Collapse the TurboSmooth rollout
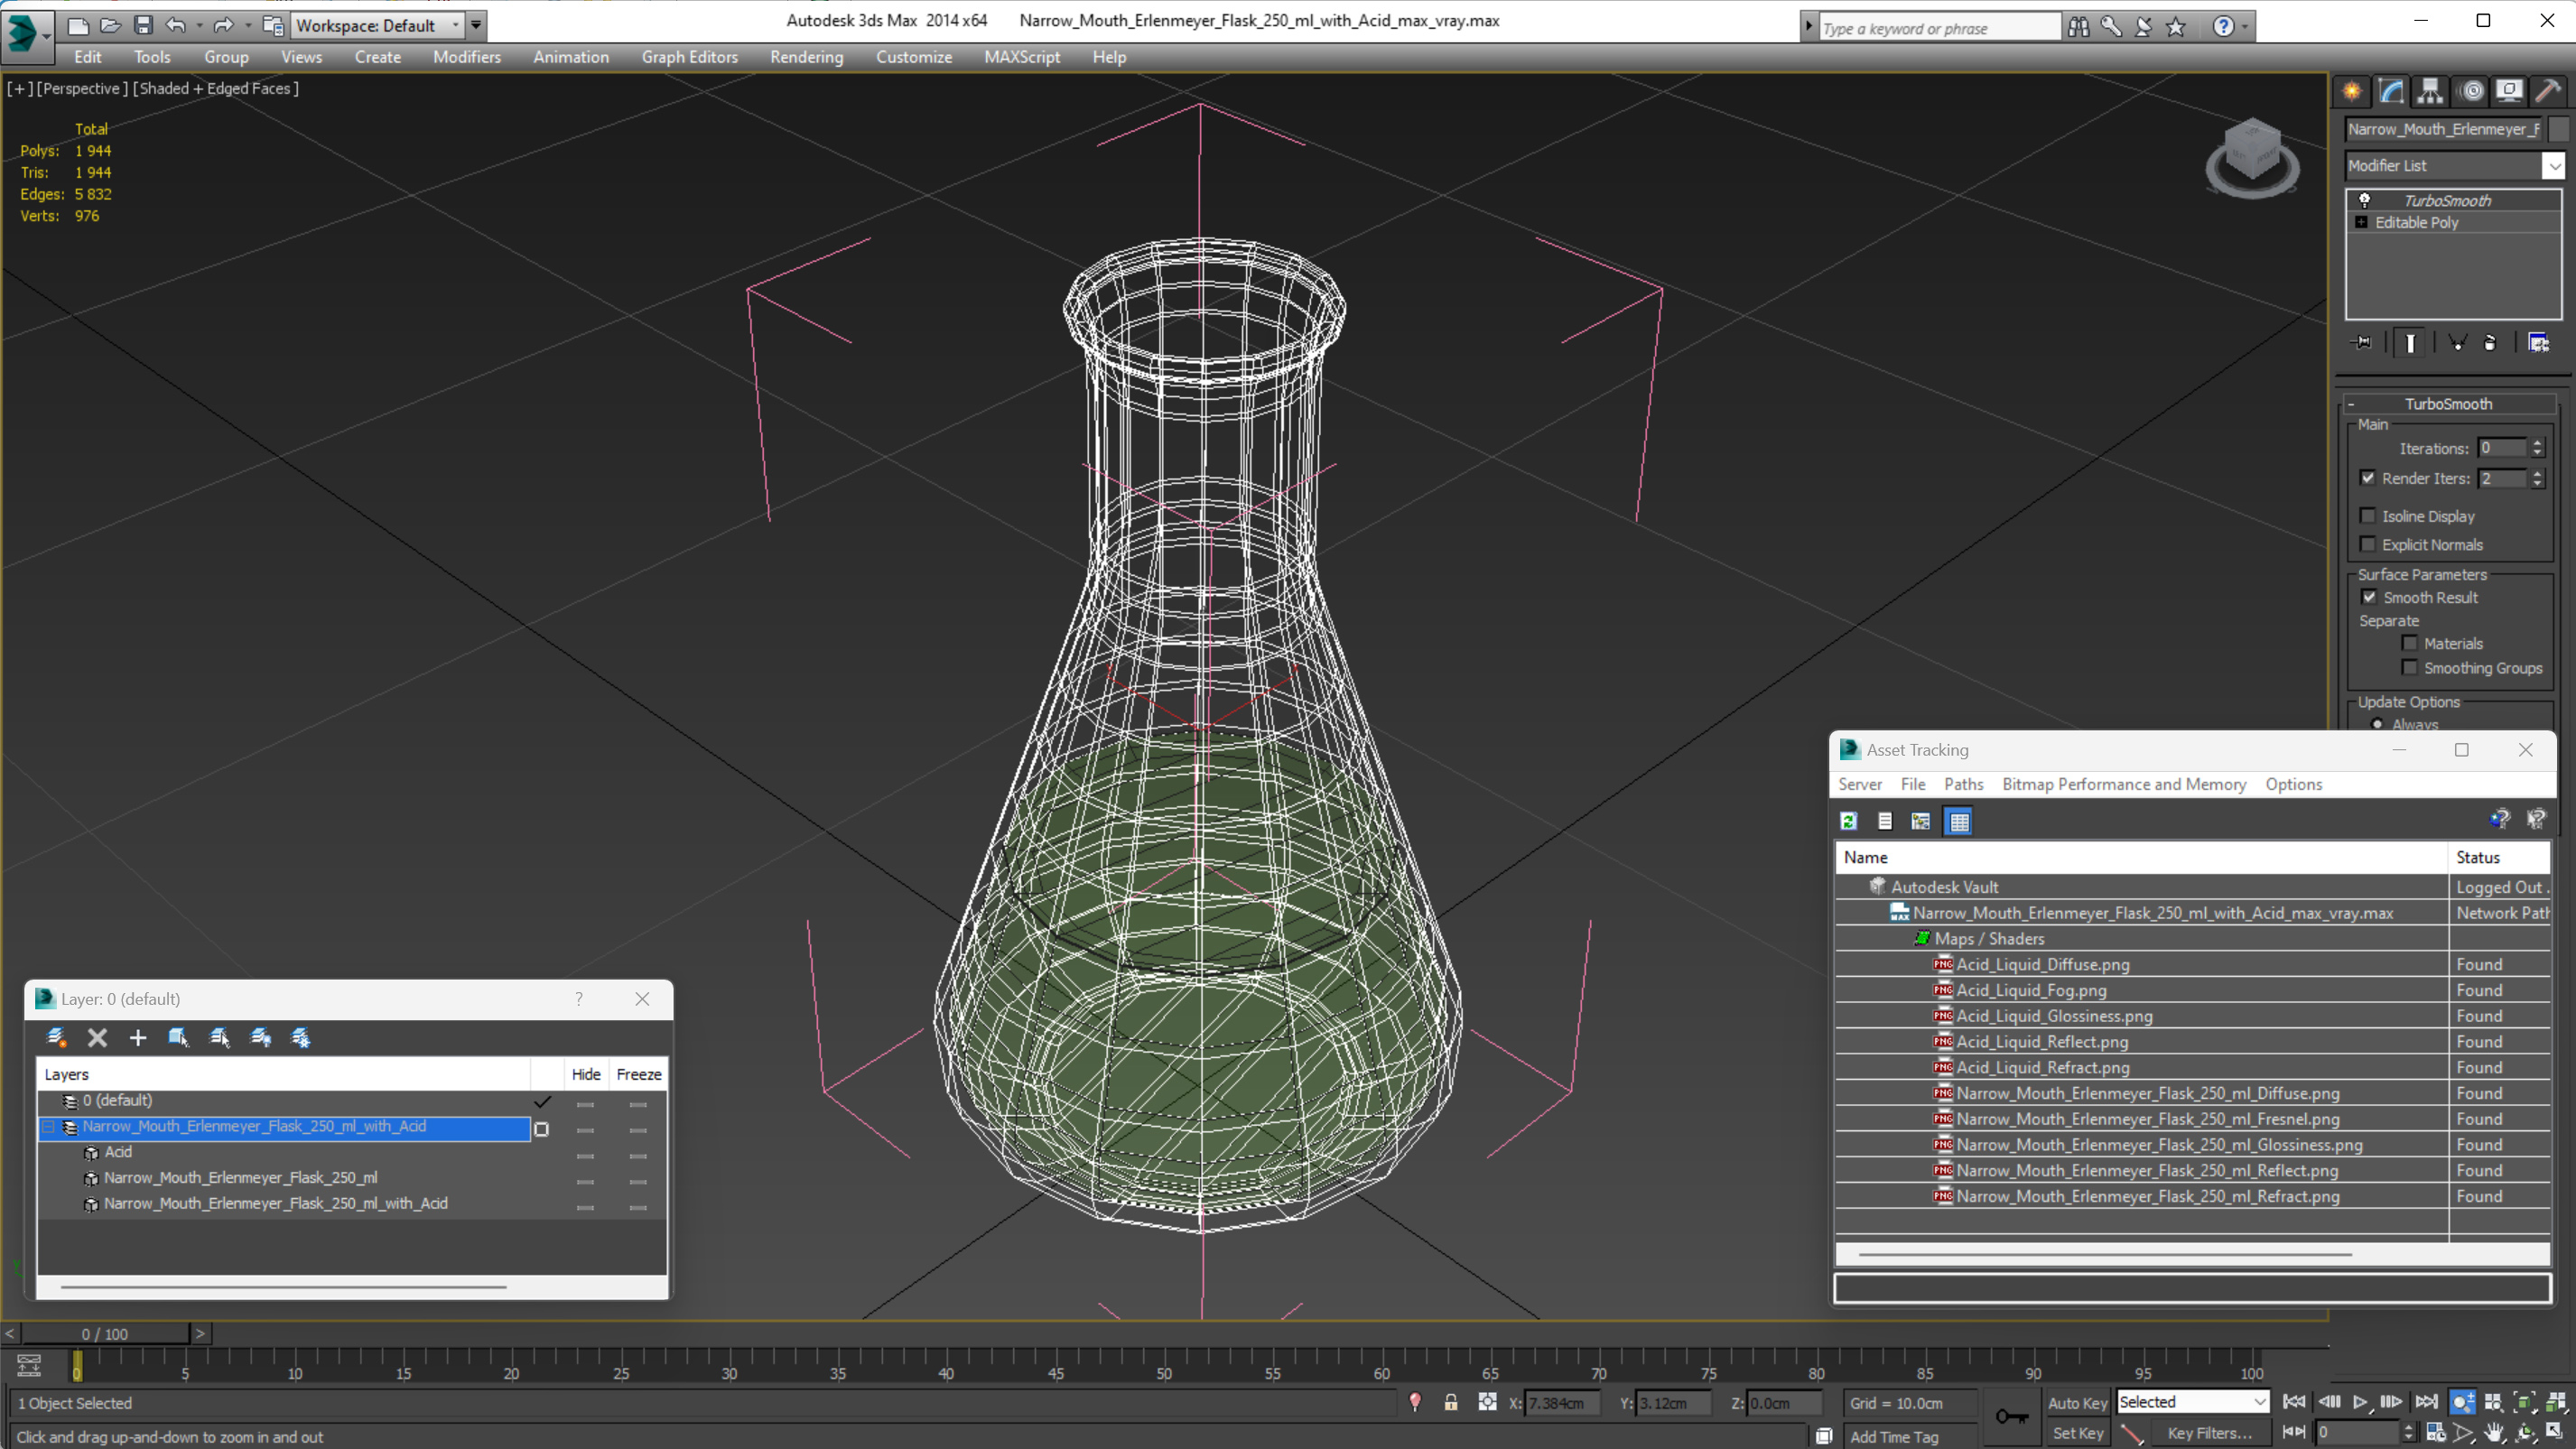Viewport: 2576px width, 1449px height. tap(2448, 404)
